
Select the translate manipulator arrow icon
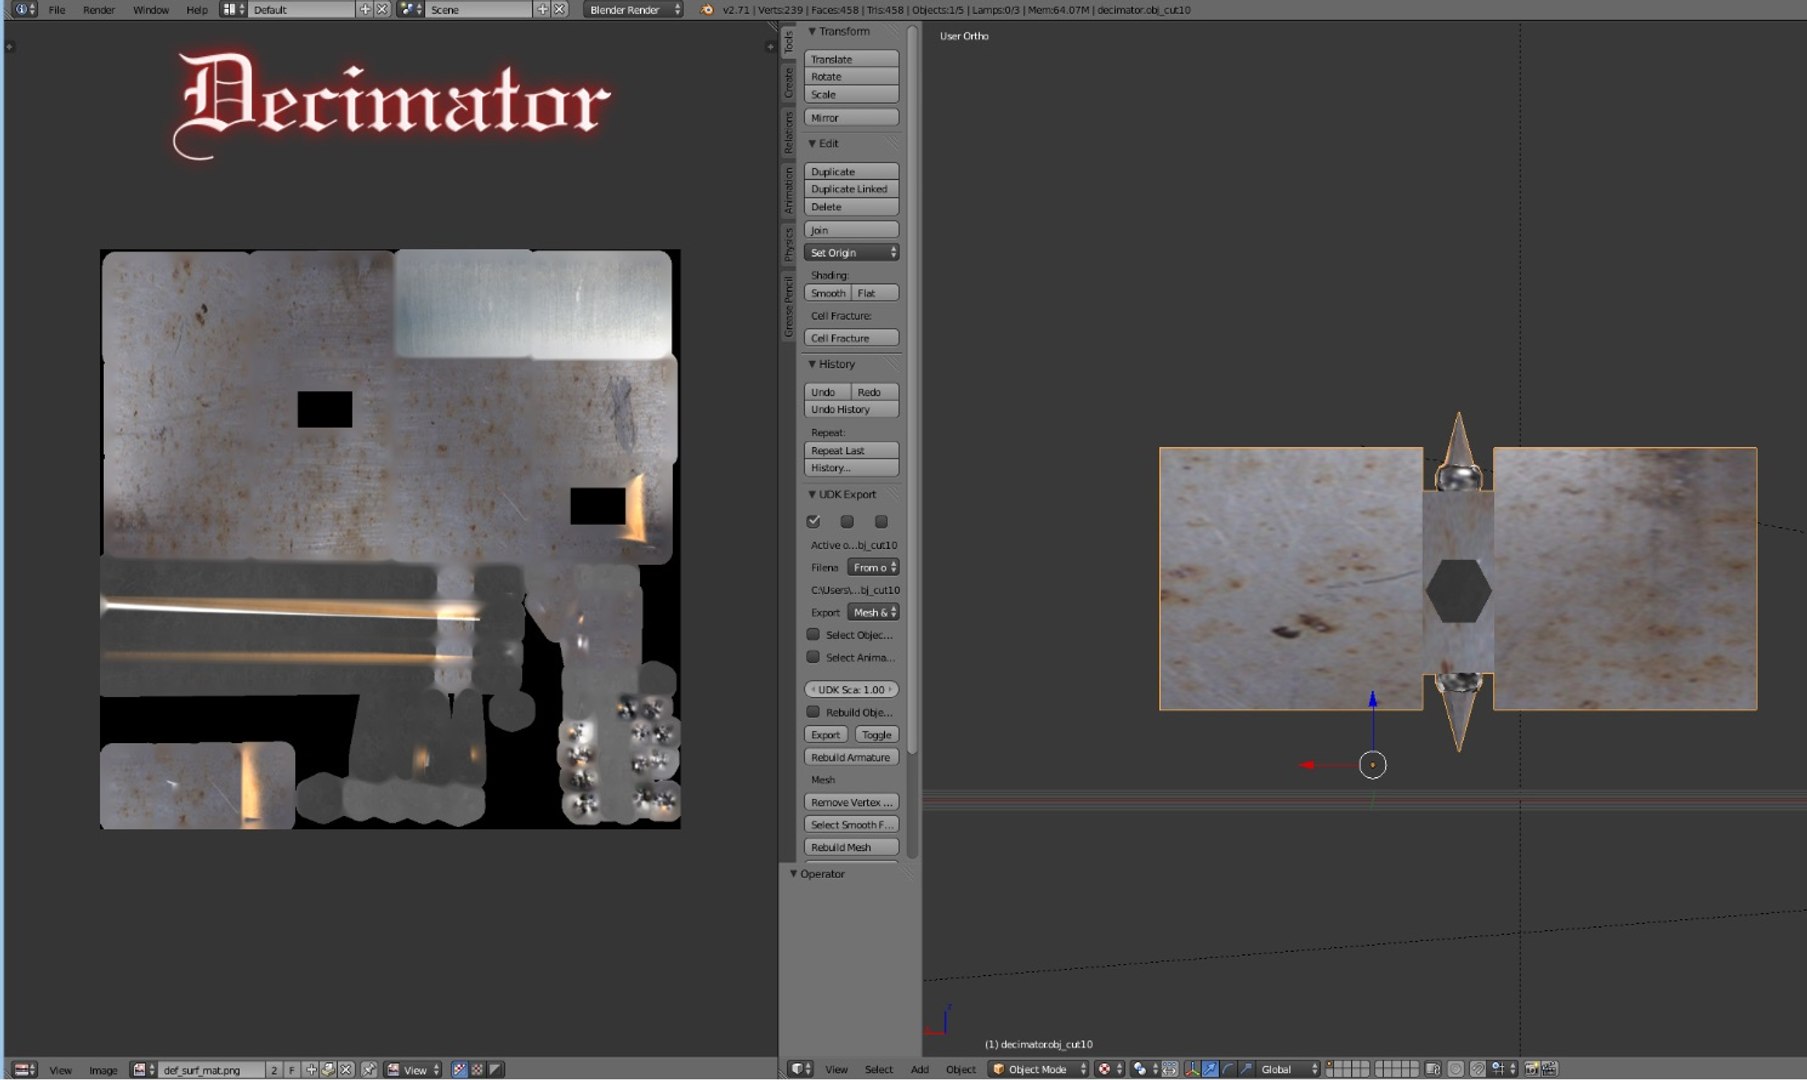click(x=1210, y=1069)
